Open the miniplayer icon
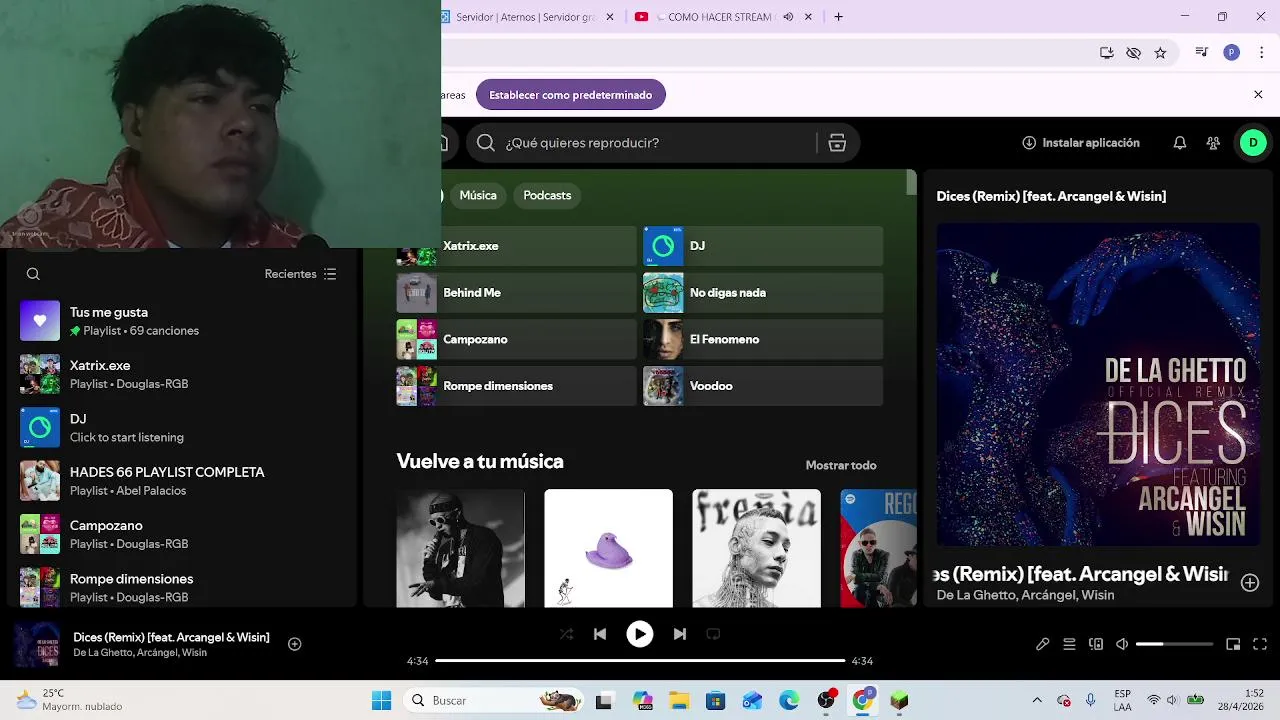1280x720 pixels. [x=1233, y=644]
